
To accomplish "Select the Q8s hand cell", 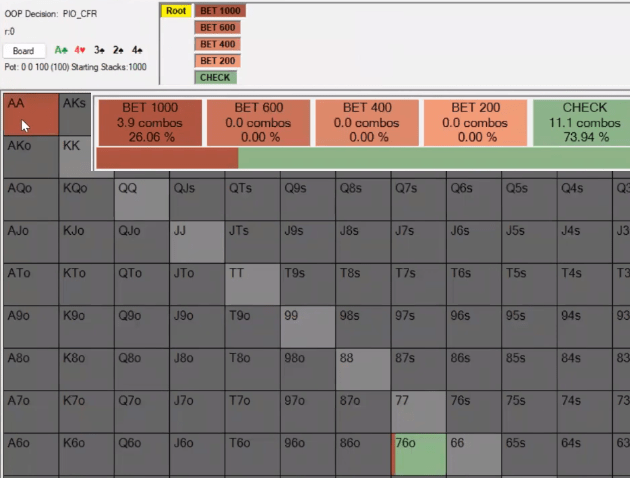I will (x=363, y=200).
